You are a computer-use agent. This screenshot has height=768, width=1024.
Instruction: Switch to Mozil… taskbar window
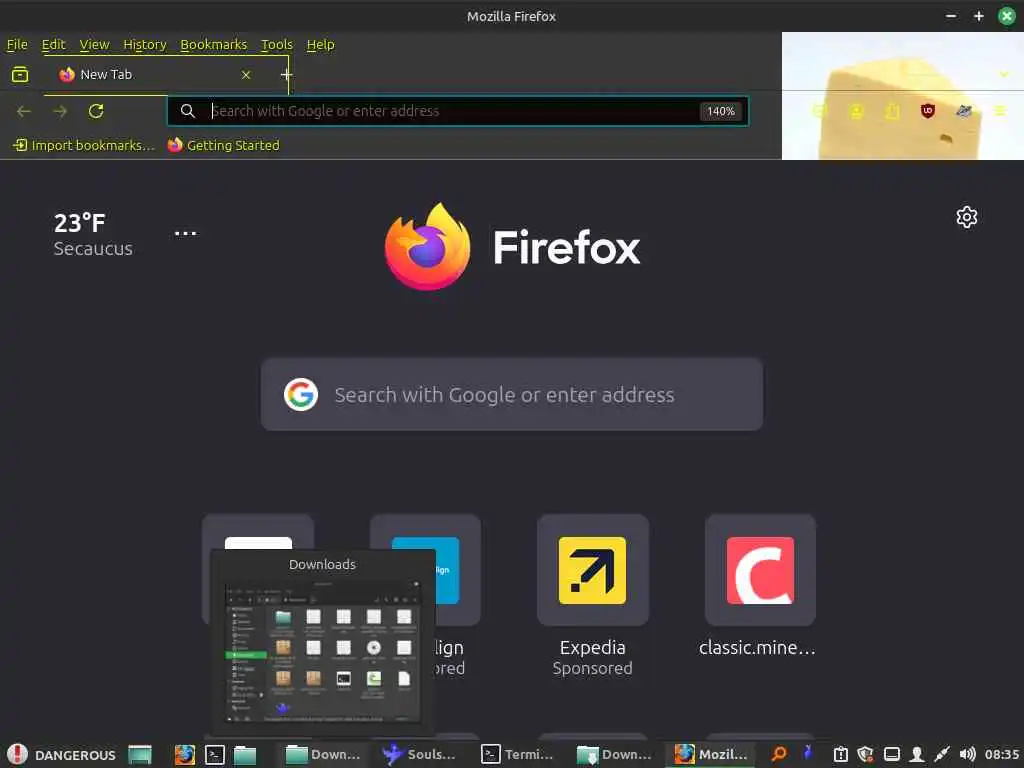(x=711, y=754)
